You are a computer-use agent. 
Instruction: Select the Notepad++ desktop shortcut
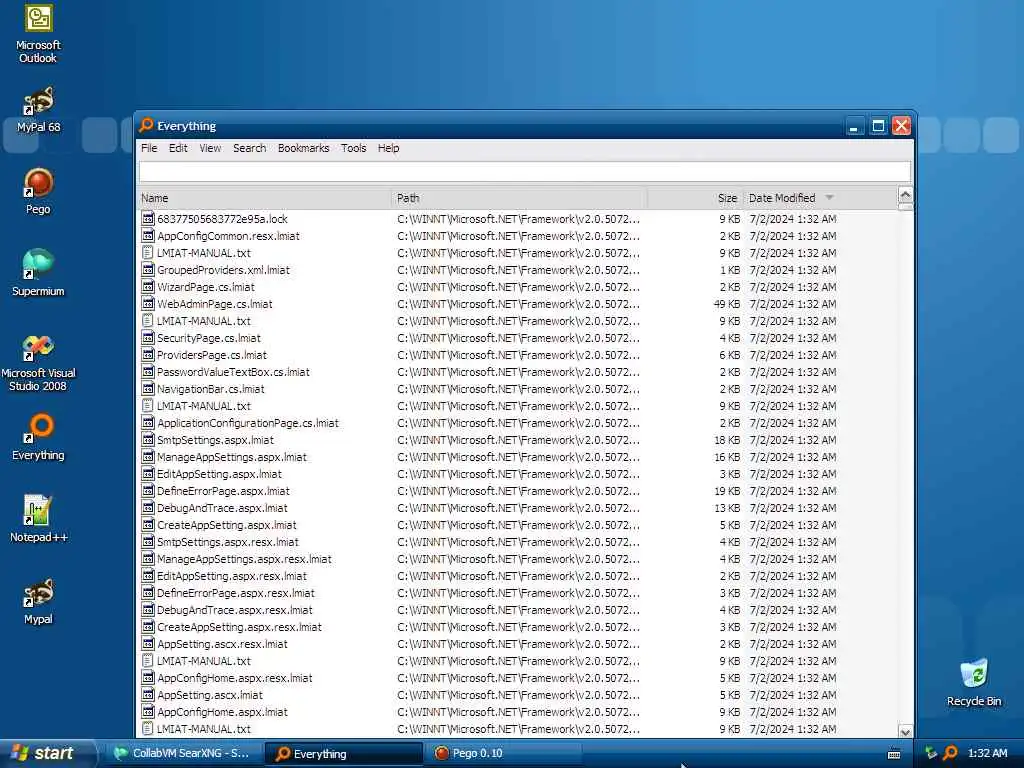pos(38,519)
